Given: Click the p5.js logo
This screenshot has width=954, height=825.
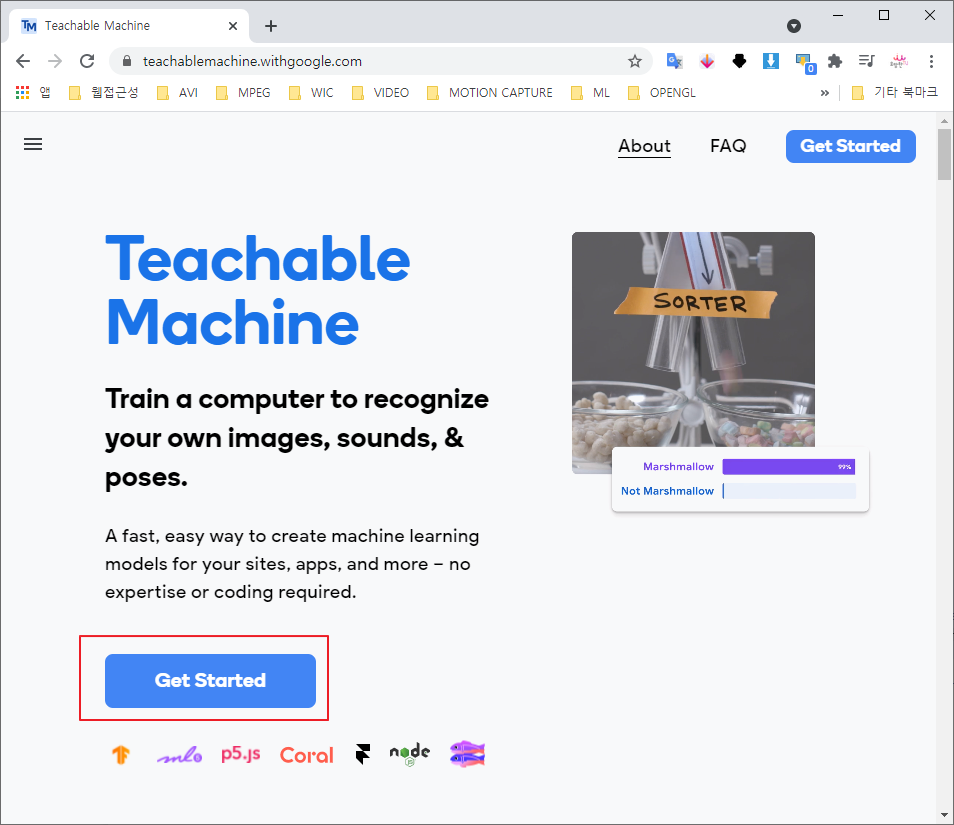Looking at the screenshot, I should pos(240,754).
